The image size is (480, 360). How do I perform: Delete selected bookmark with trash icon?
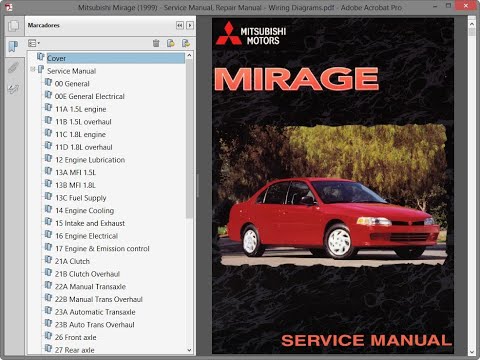pos(156,43)
